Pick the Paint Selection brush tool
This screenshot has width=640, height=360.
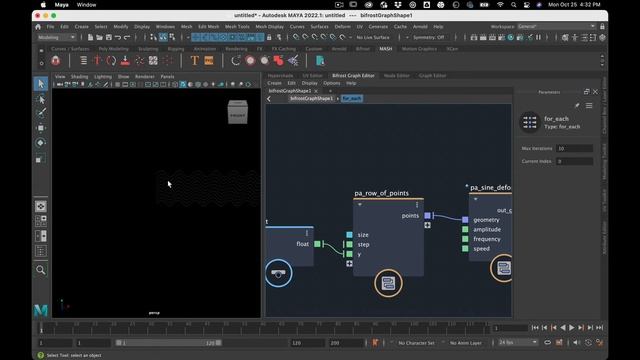[x=40, y=113]
